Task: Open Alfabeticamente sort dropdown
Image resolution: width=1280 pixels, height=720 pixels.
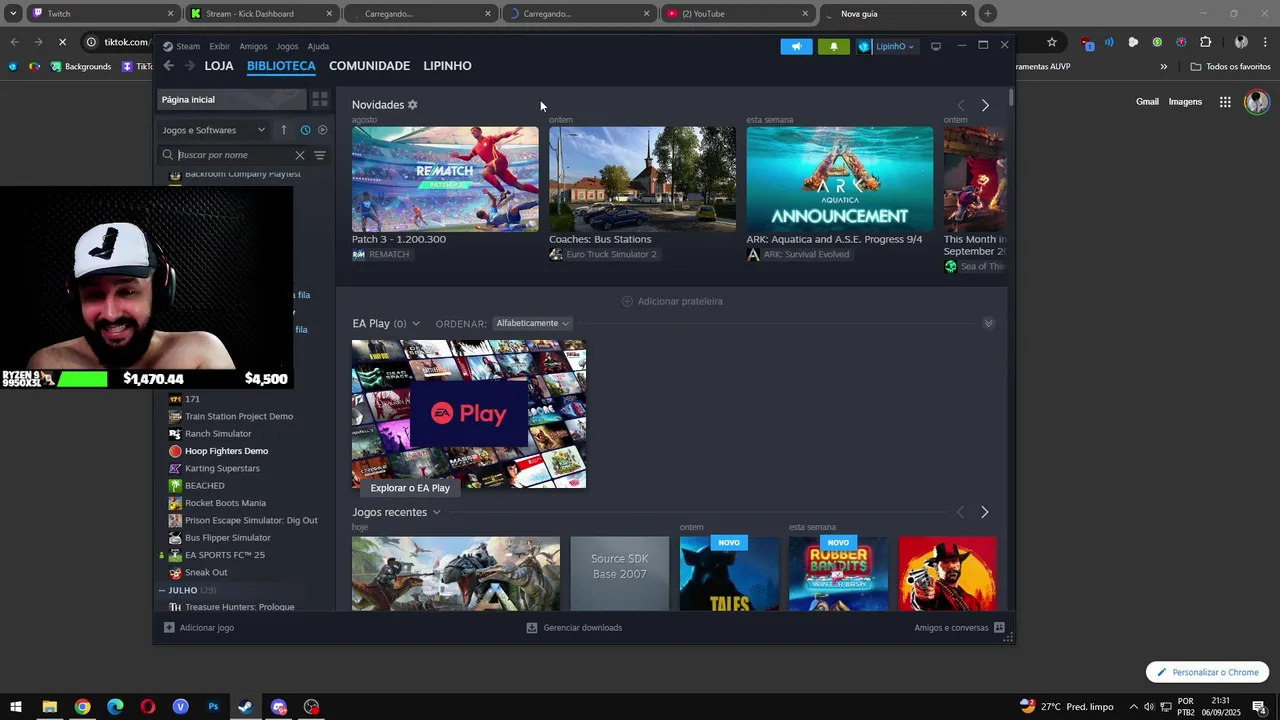Action: (533, 323)
